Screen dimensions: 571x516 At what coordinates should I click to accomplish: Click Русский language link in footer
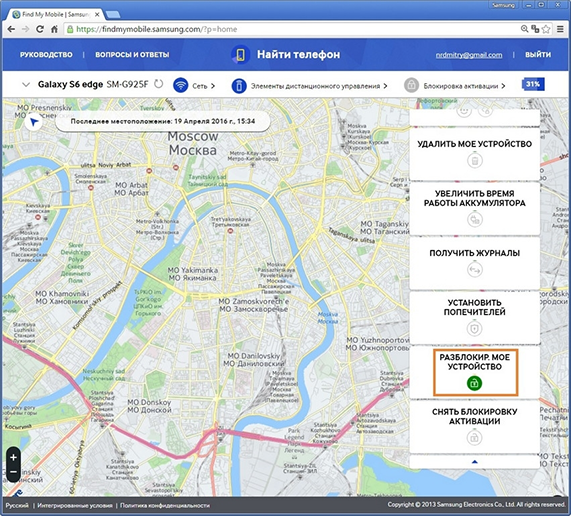coord(17,505)
